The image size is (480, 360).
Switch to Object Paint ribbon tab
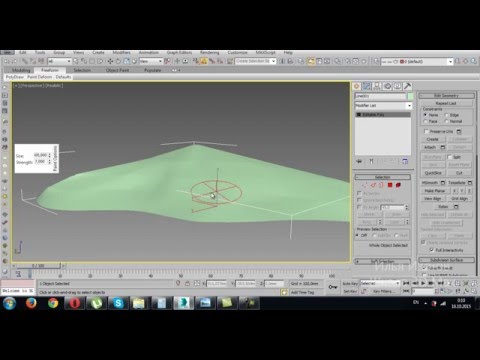[117, 70]
